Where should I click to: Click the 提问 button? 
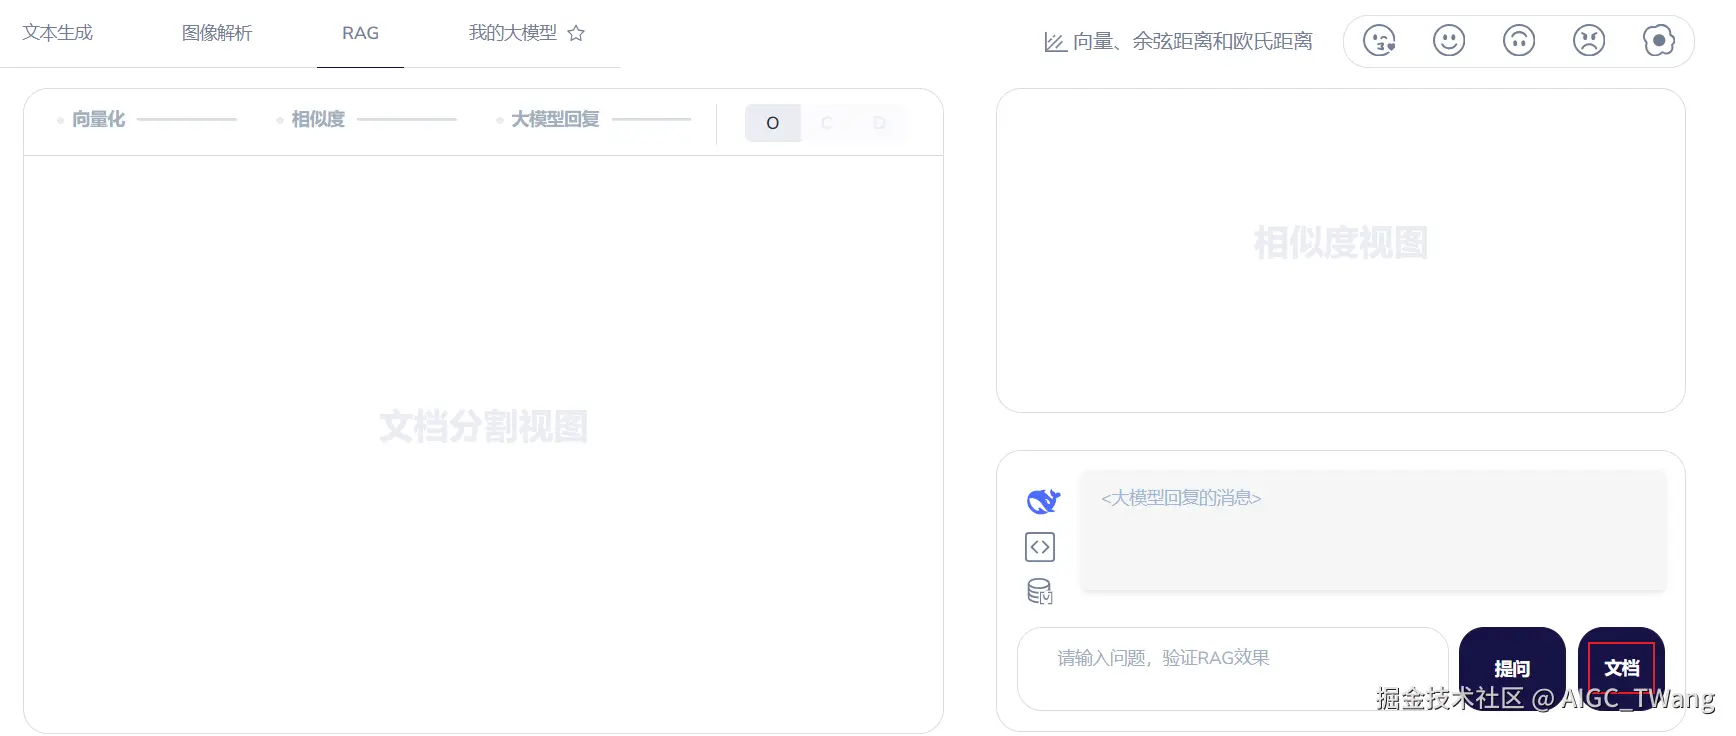point(1512,667)
